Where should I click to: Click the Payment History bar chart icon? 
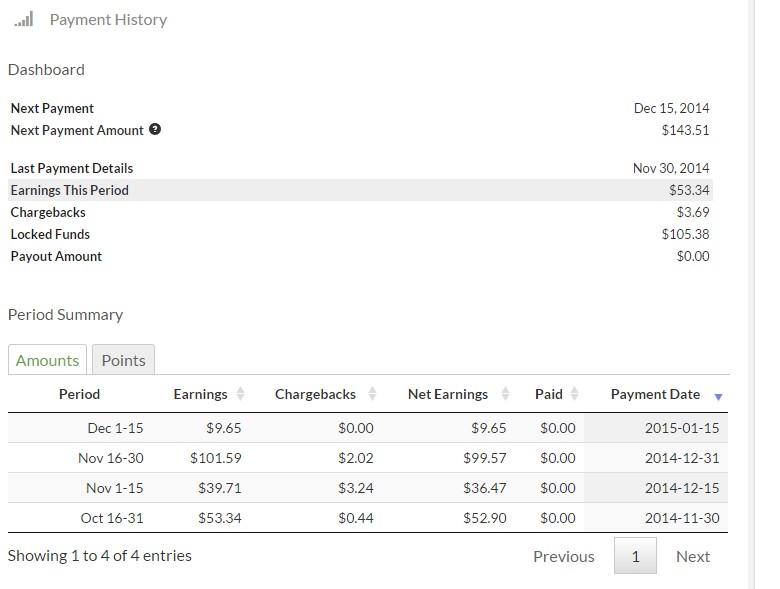click(24, 19)
